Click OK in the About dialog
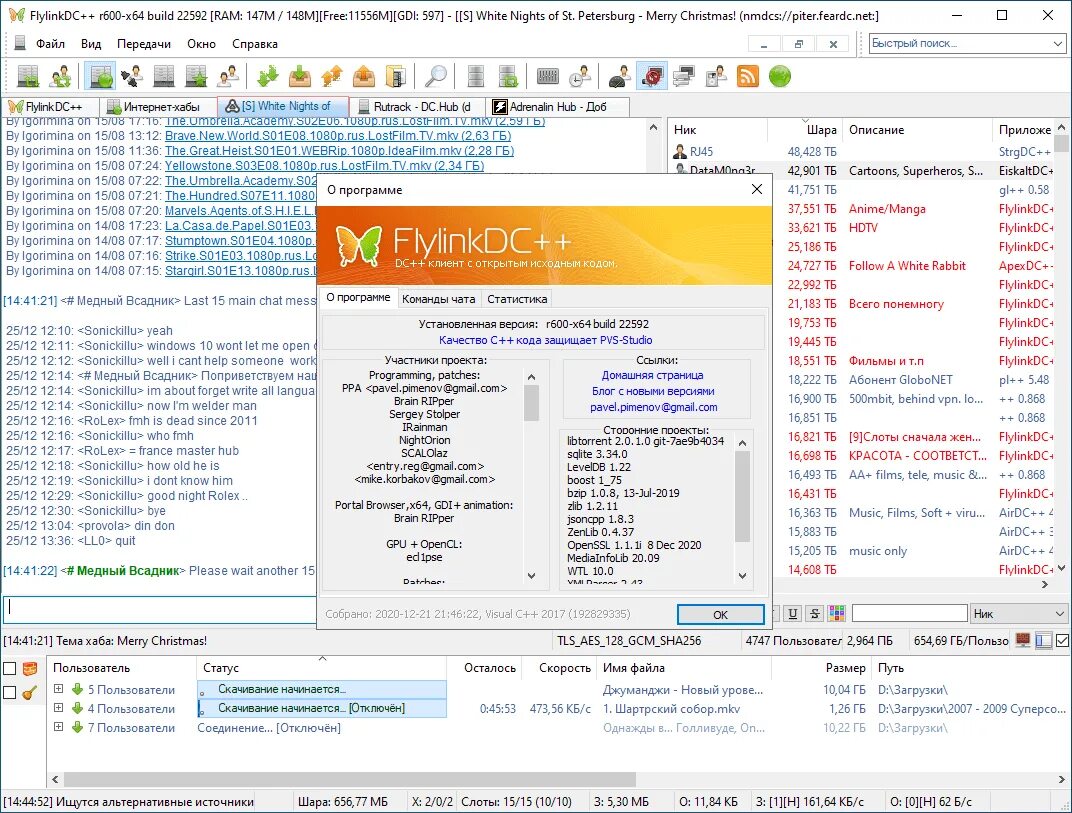 721,615
